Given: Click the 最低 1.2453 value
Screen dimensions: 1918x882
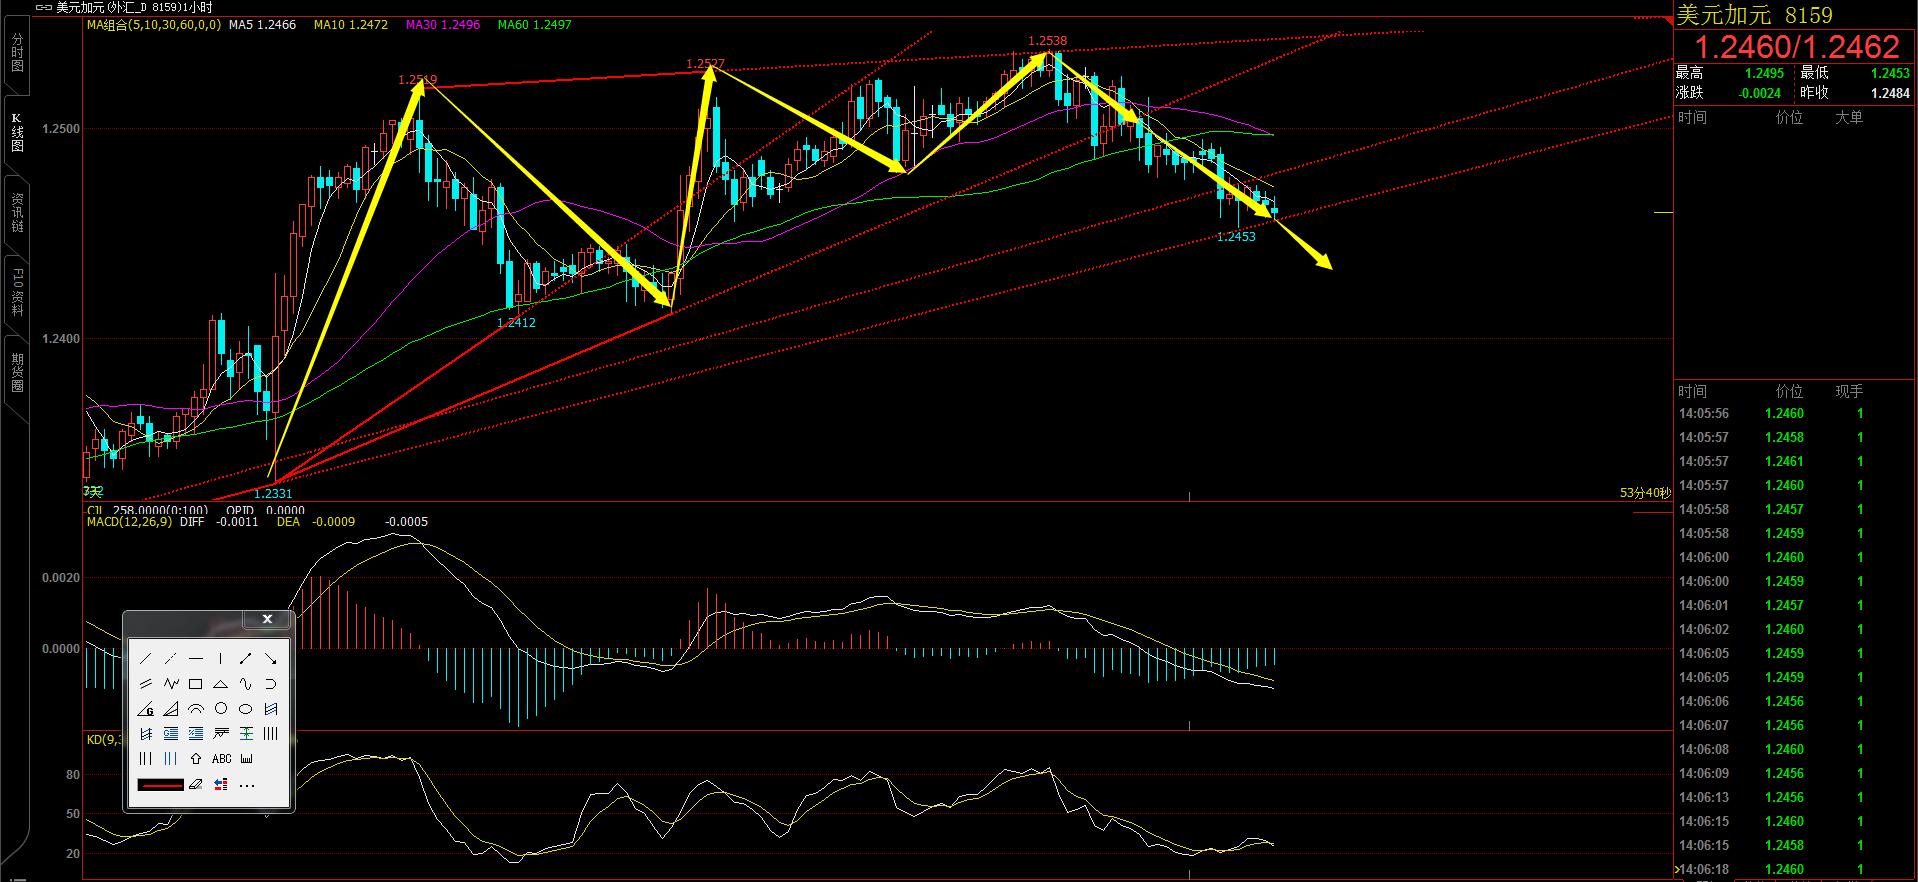Looking at the screenshot, I should click(1890, 73).
